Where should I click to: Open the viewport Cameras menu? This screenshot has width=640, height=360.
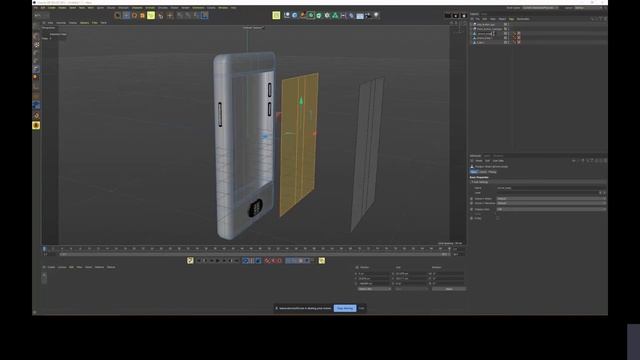[x=61, y=23]
